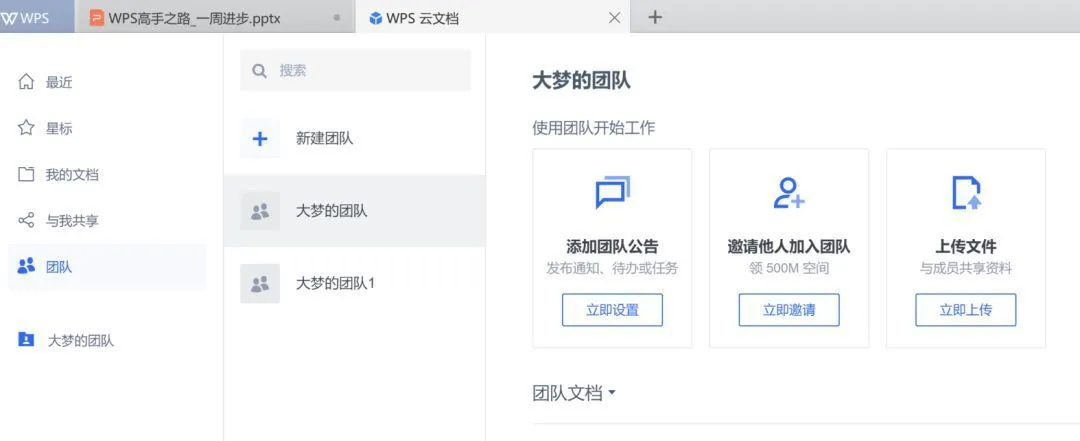Click 立即设置 button
The height and width of the screenshot is (441, 1080).
point(612,309)
